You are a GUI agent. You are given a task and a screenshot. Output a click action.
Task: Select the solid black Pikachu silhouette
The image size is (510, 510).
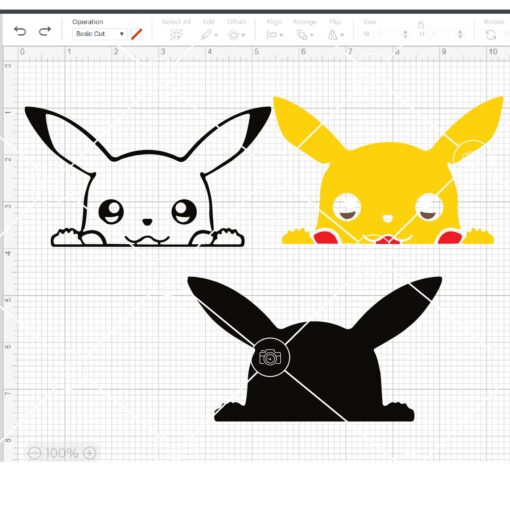315,349
